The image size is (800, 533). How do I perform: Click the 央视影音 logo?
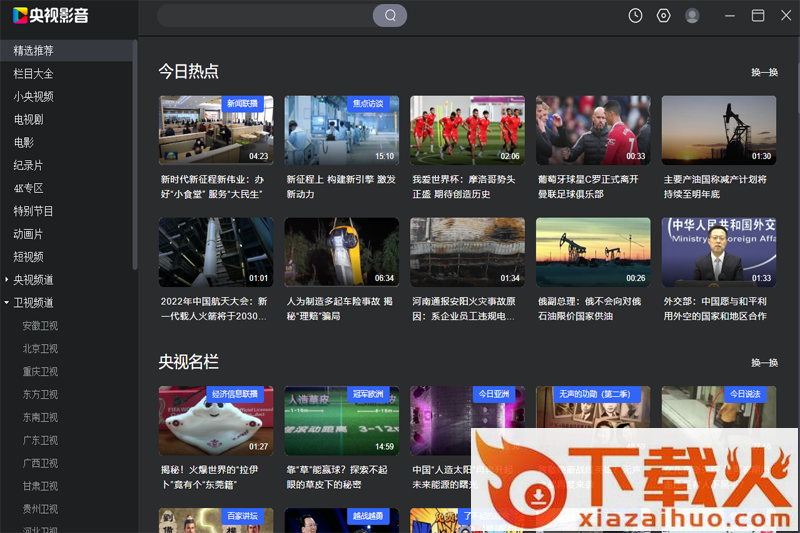pos(51,15)
